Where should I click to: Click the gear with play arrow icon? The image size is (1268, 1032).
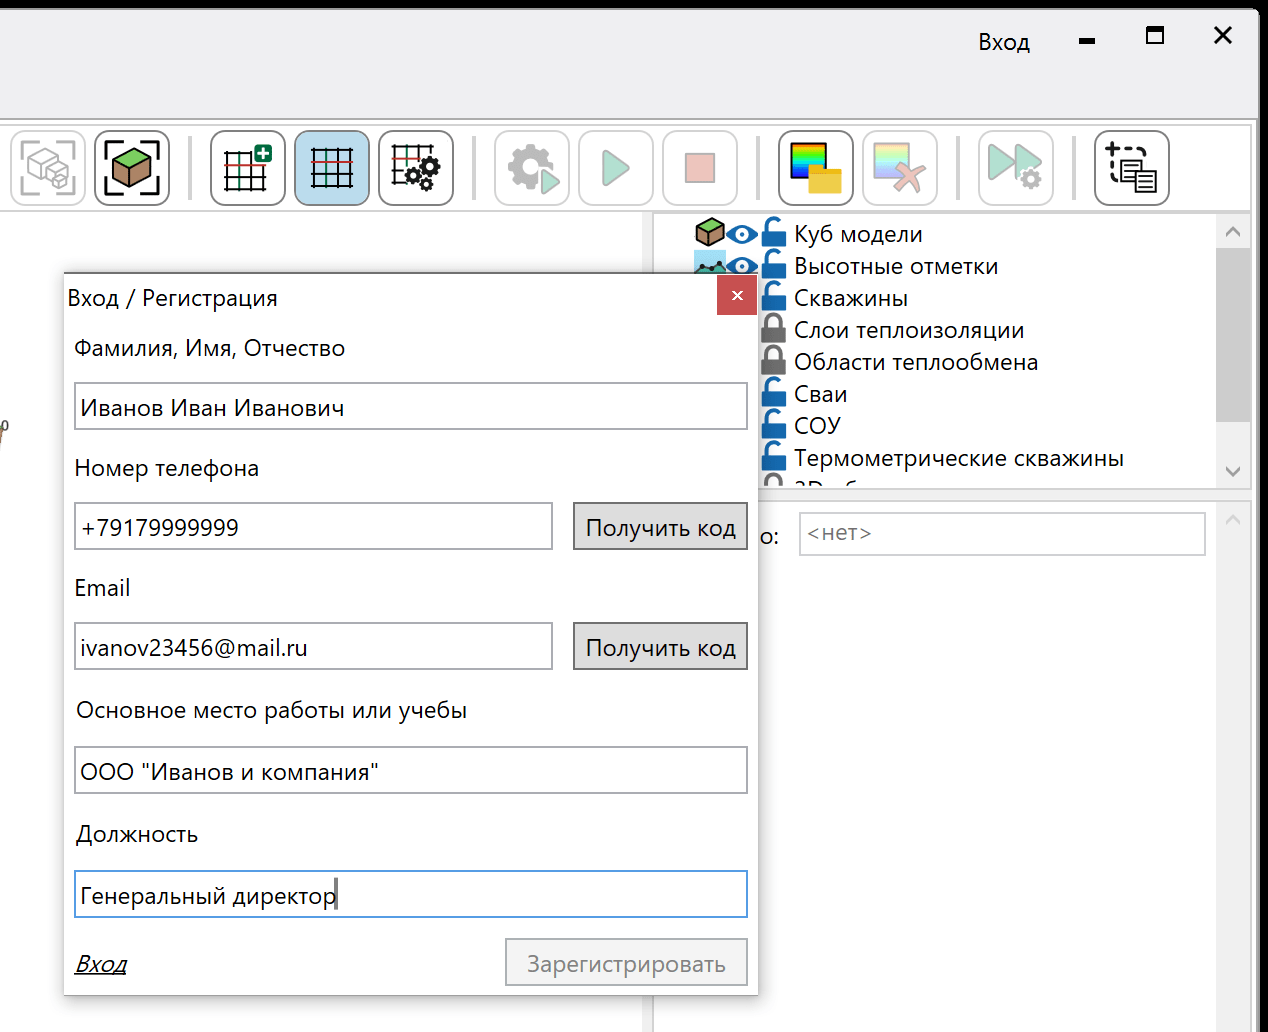[x=532, y=168]
